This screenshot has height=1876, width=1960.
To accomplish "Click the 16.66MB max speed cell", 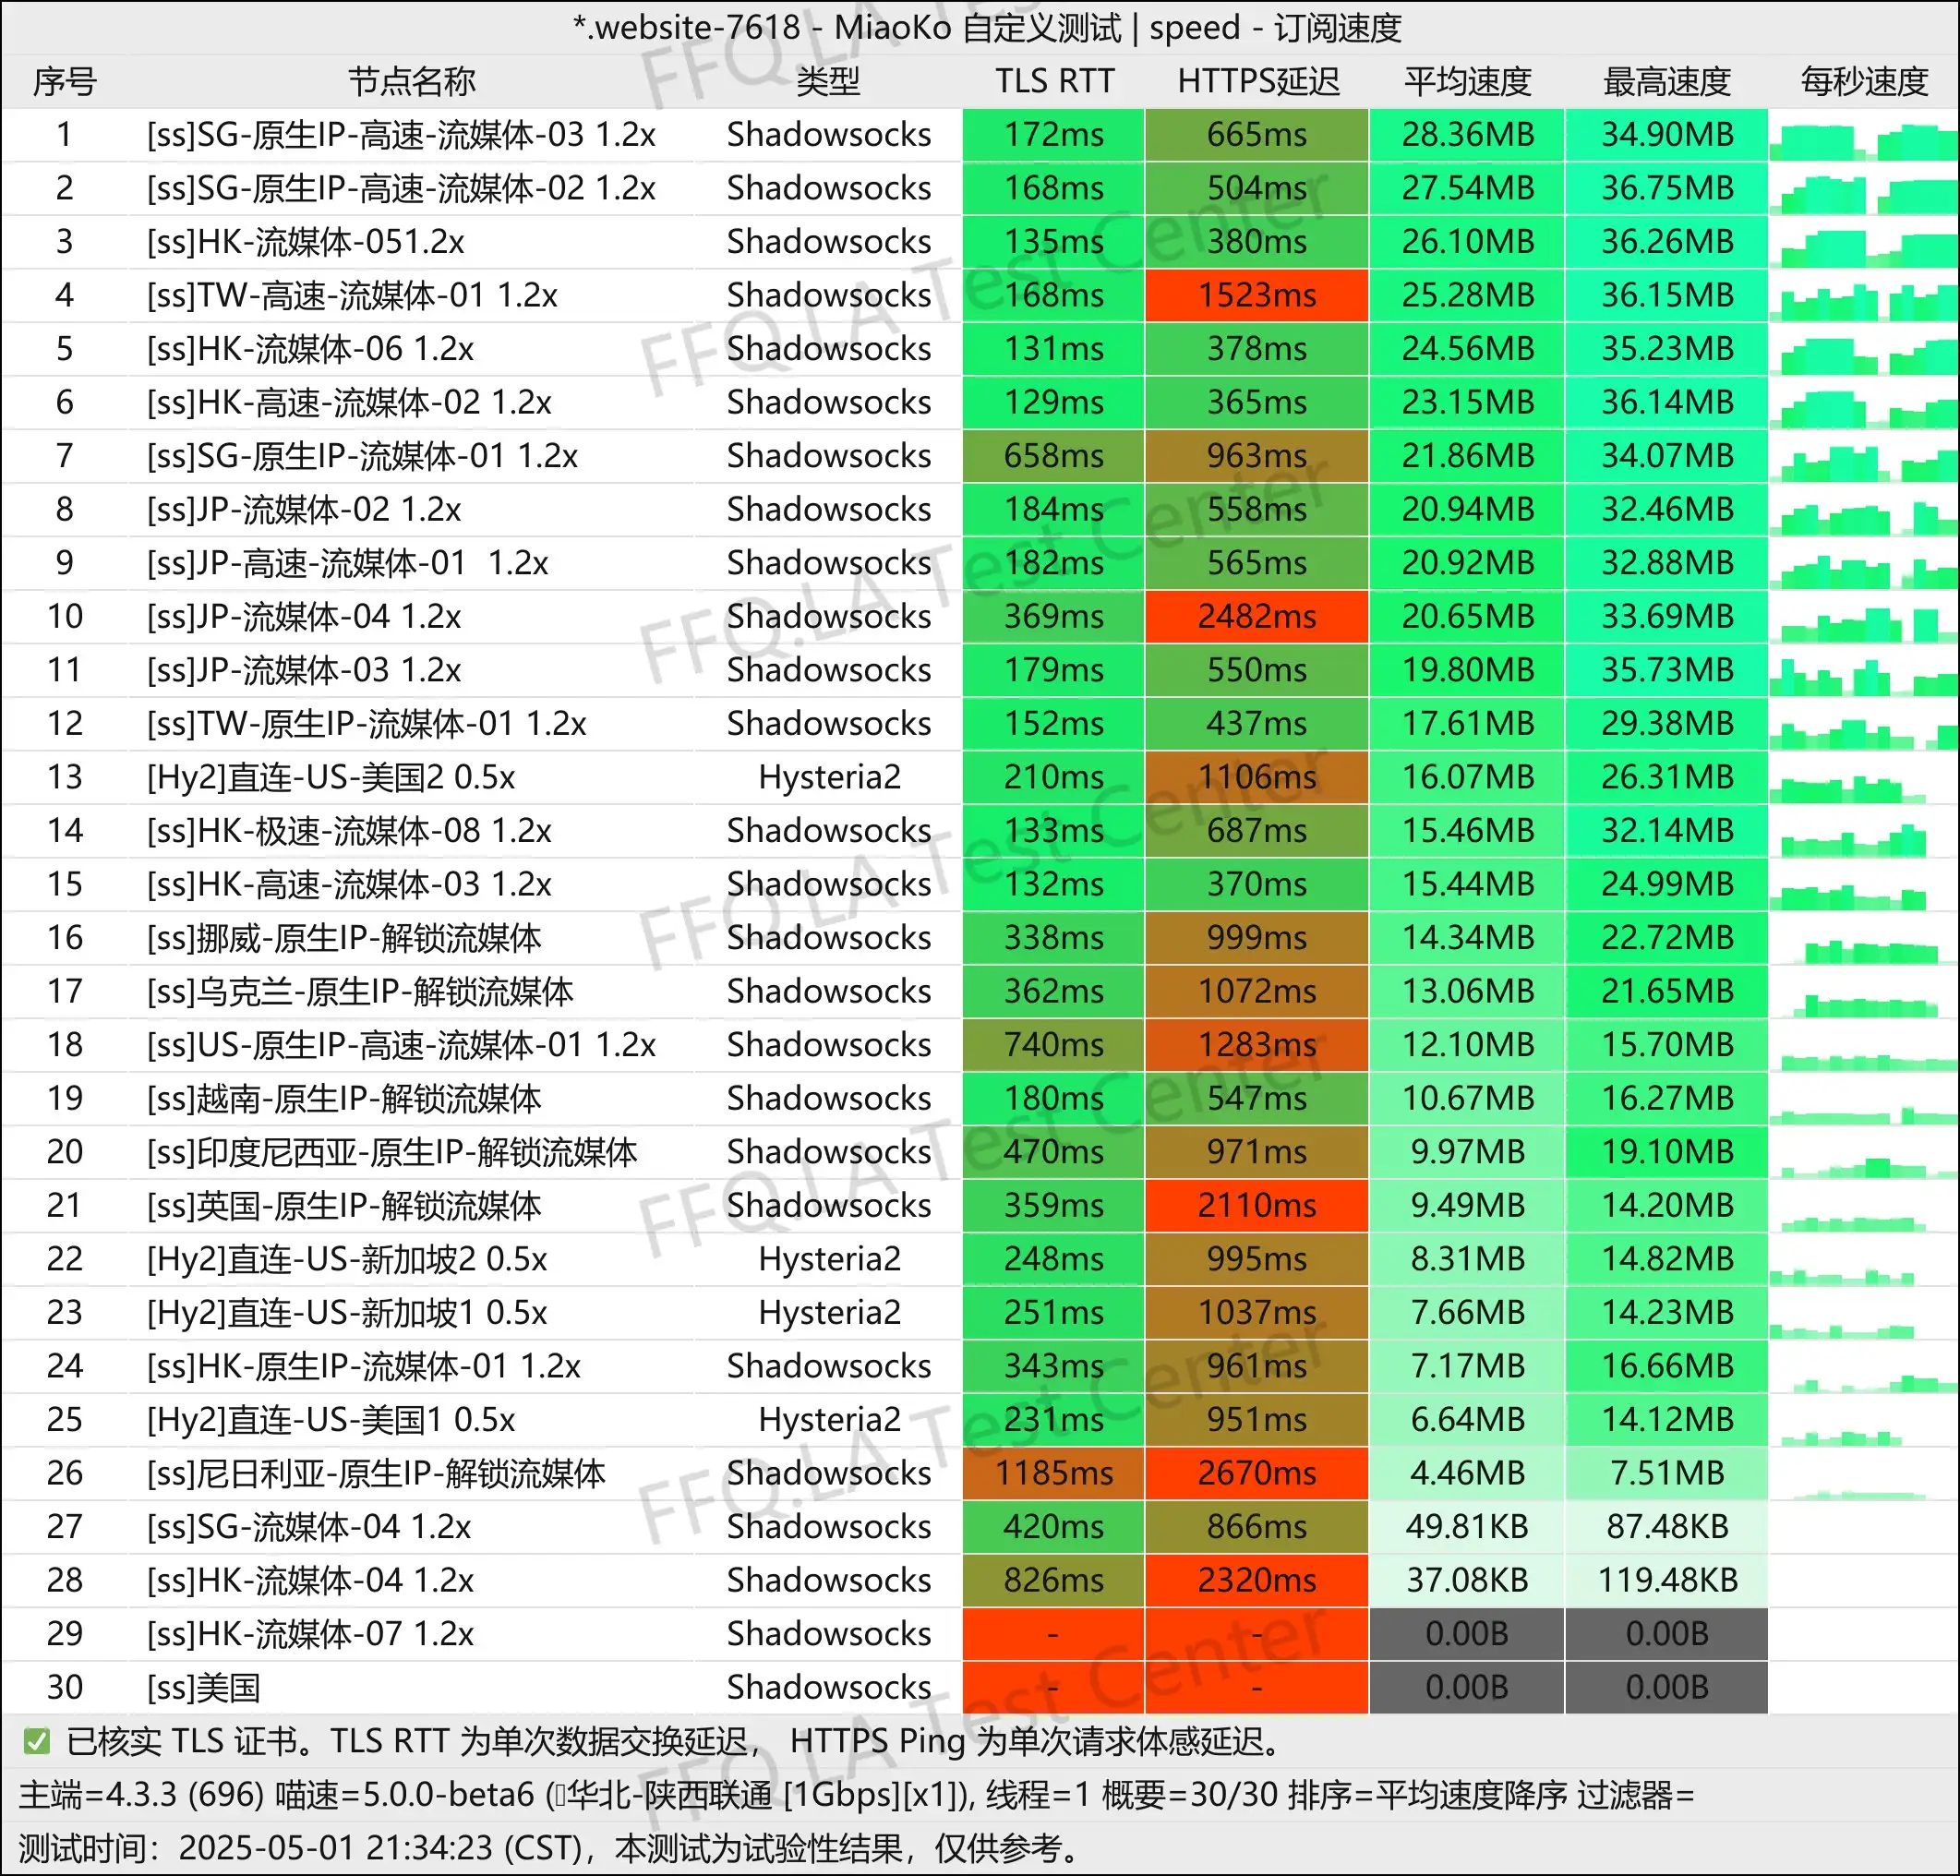I will (x=1667, y=1366).
